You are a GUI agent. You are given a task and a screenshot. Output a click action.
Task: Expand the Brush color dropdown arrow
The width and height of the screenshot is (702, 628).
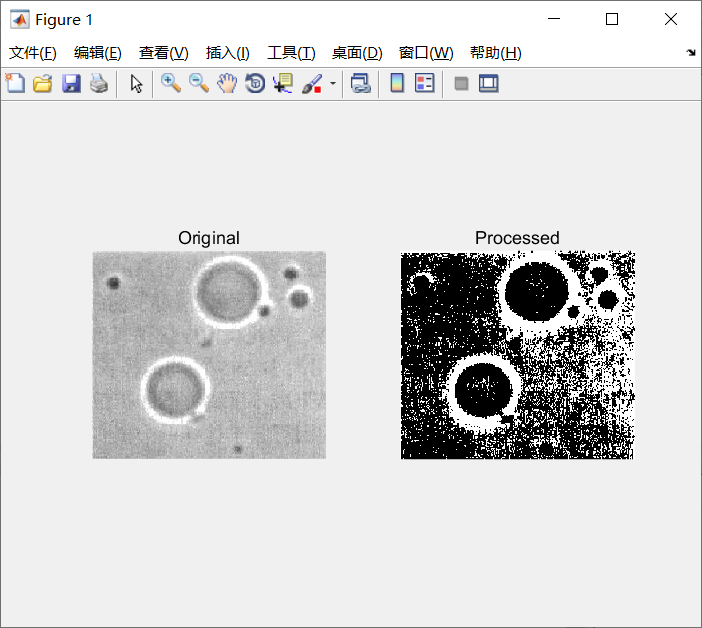tap(333, 83)
